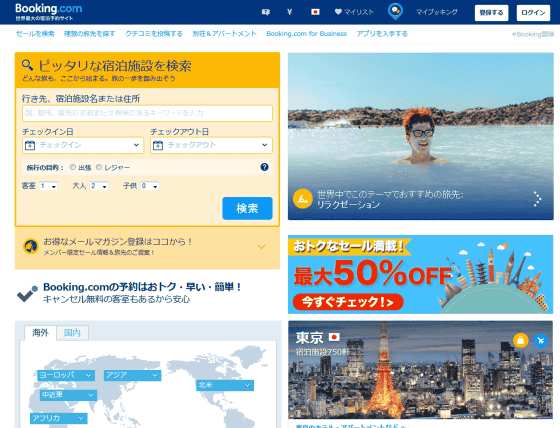Image resolution: width=560 pixels, height=428 pixels.
Task: Expand the アジア region dropdown
Action: [132, 375]
